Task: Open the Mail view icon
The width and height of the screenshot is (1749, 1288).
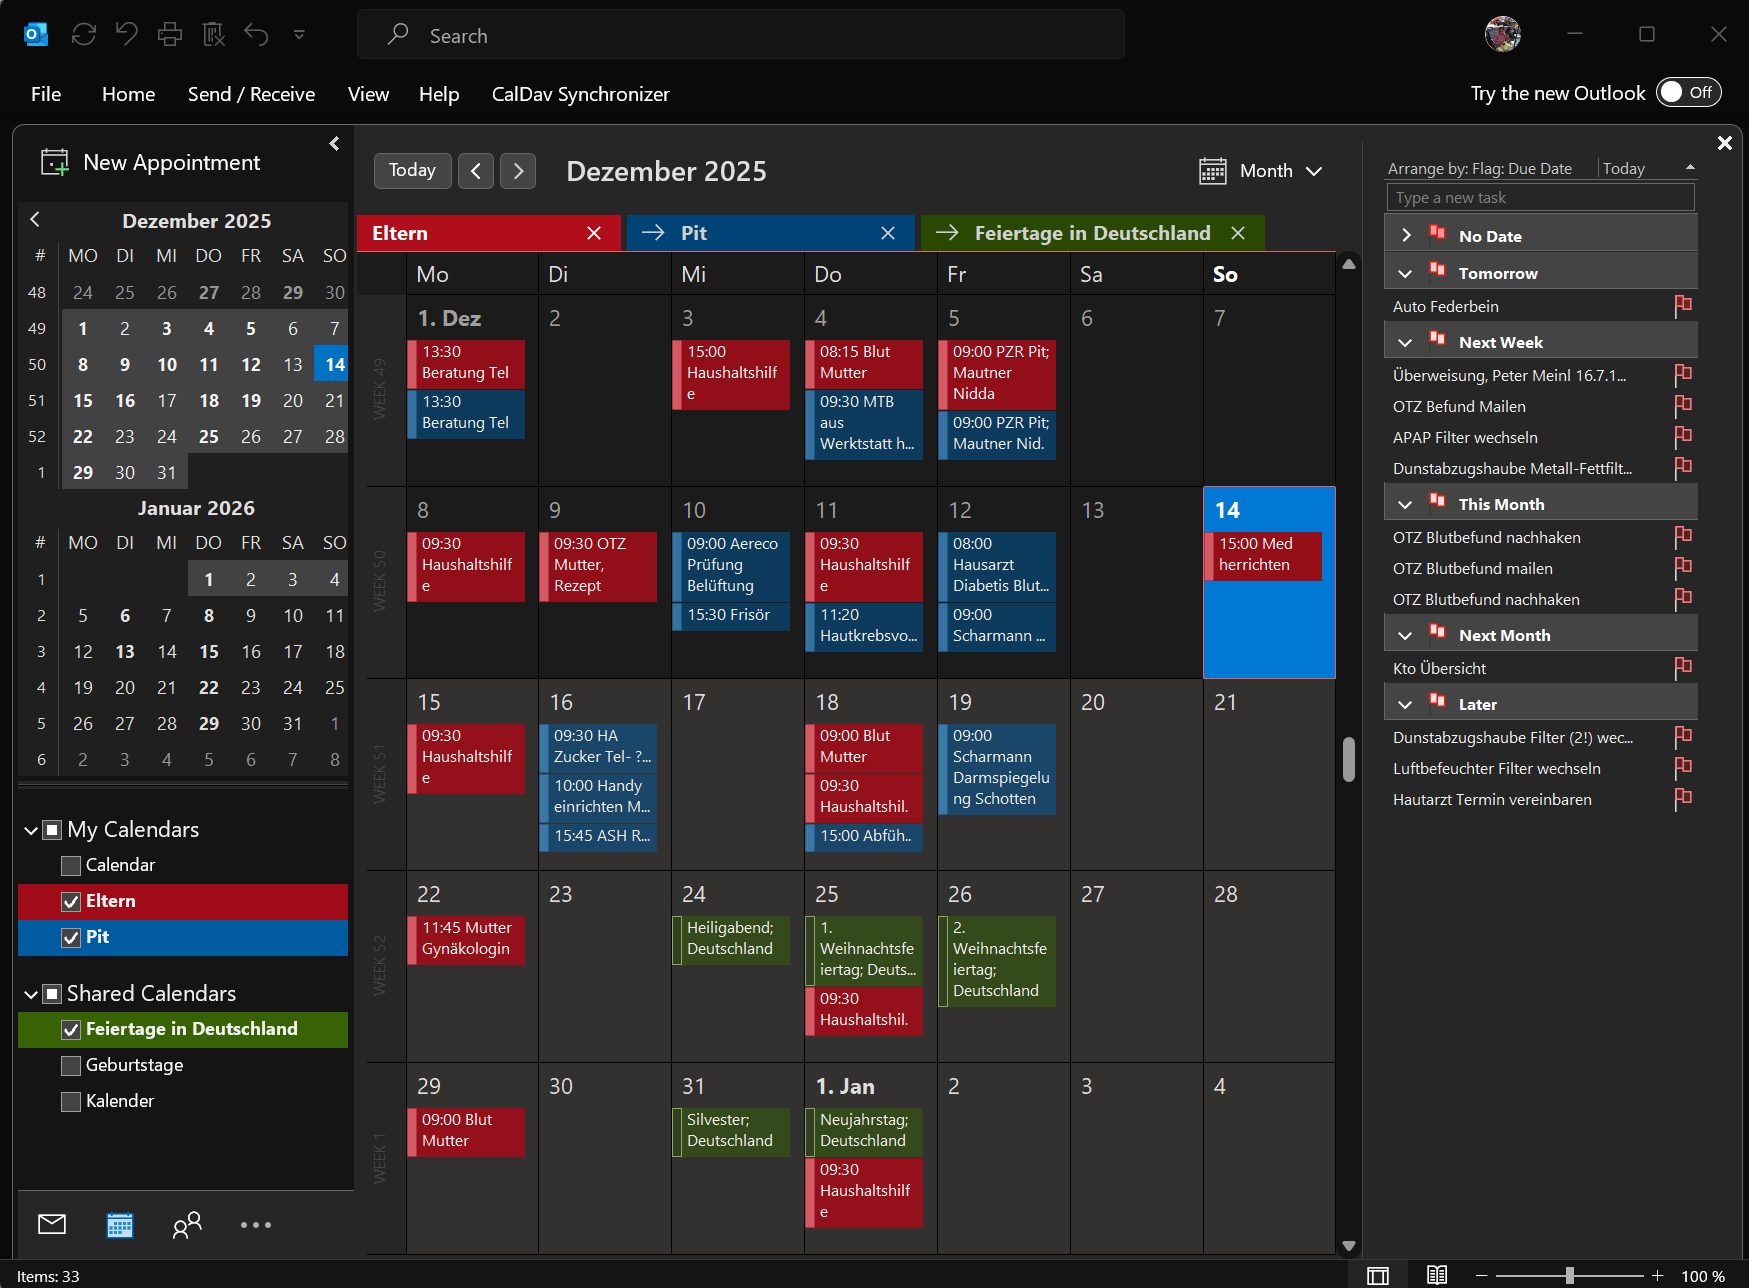Action: coord(52,1224)
